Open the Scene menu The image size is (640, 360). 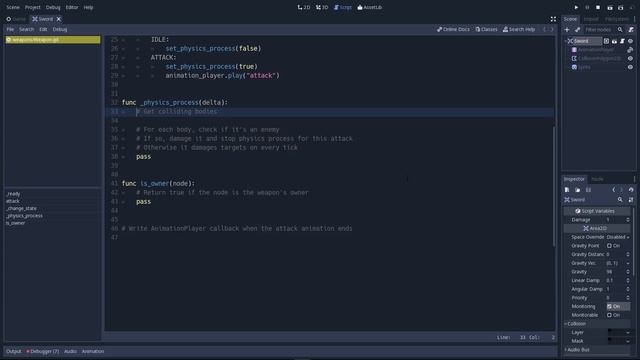click(x=13, y=7)
